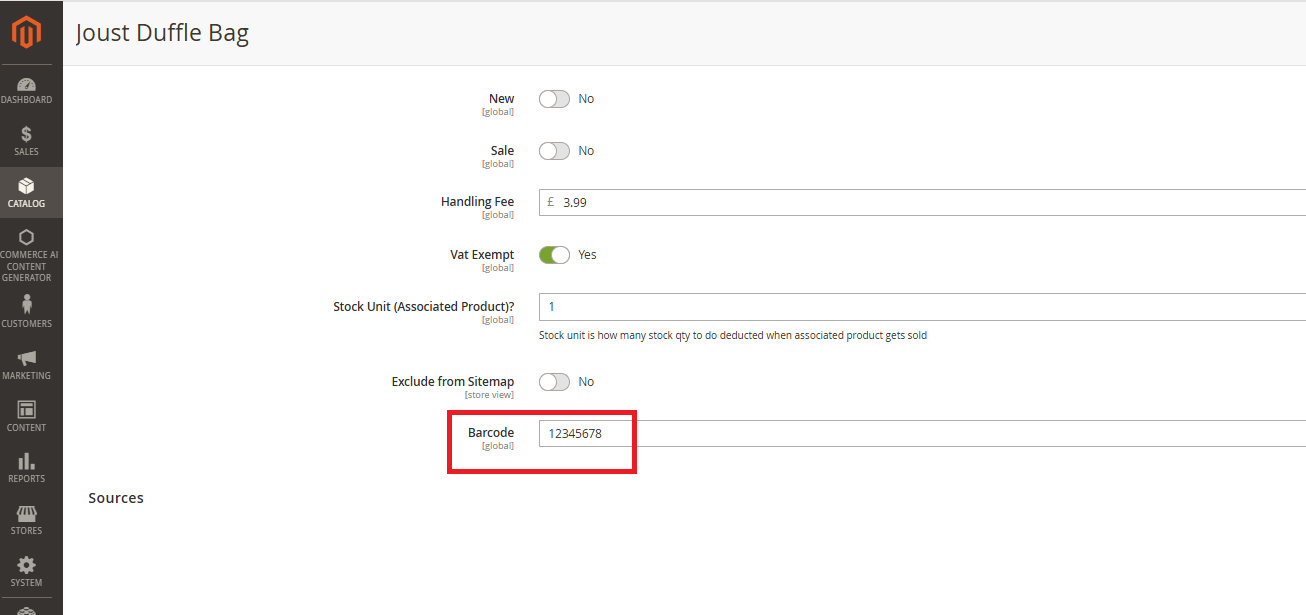Open the Marketing megaphone icon
Viewport: 1306px width, 615px height.
click(26, 358)
